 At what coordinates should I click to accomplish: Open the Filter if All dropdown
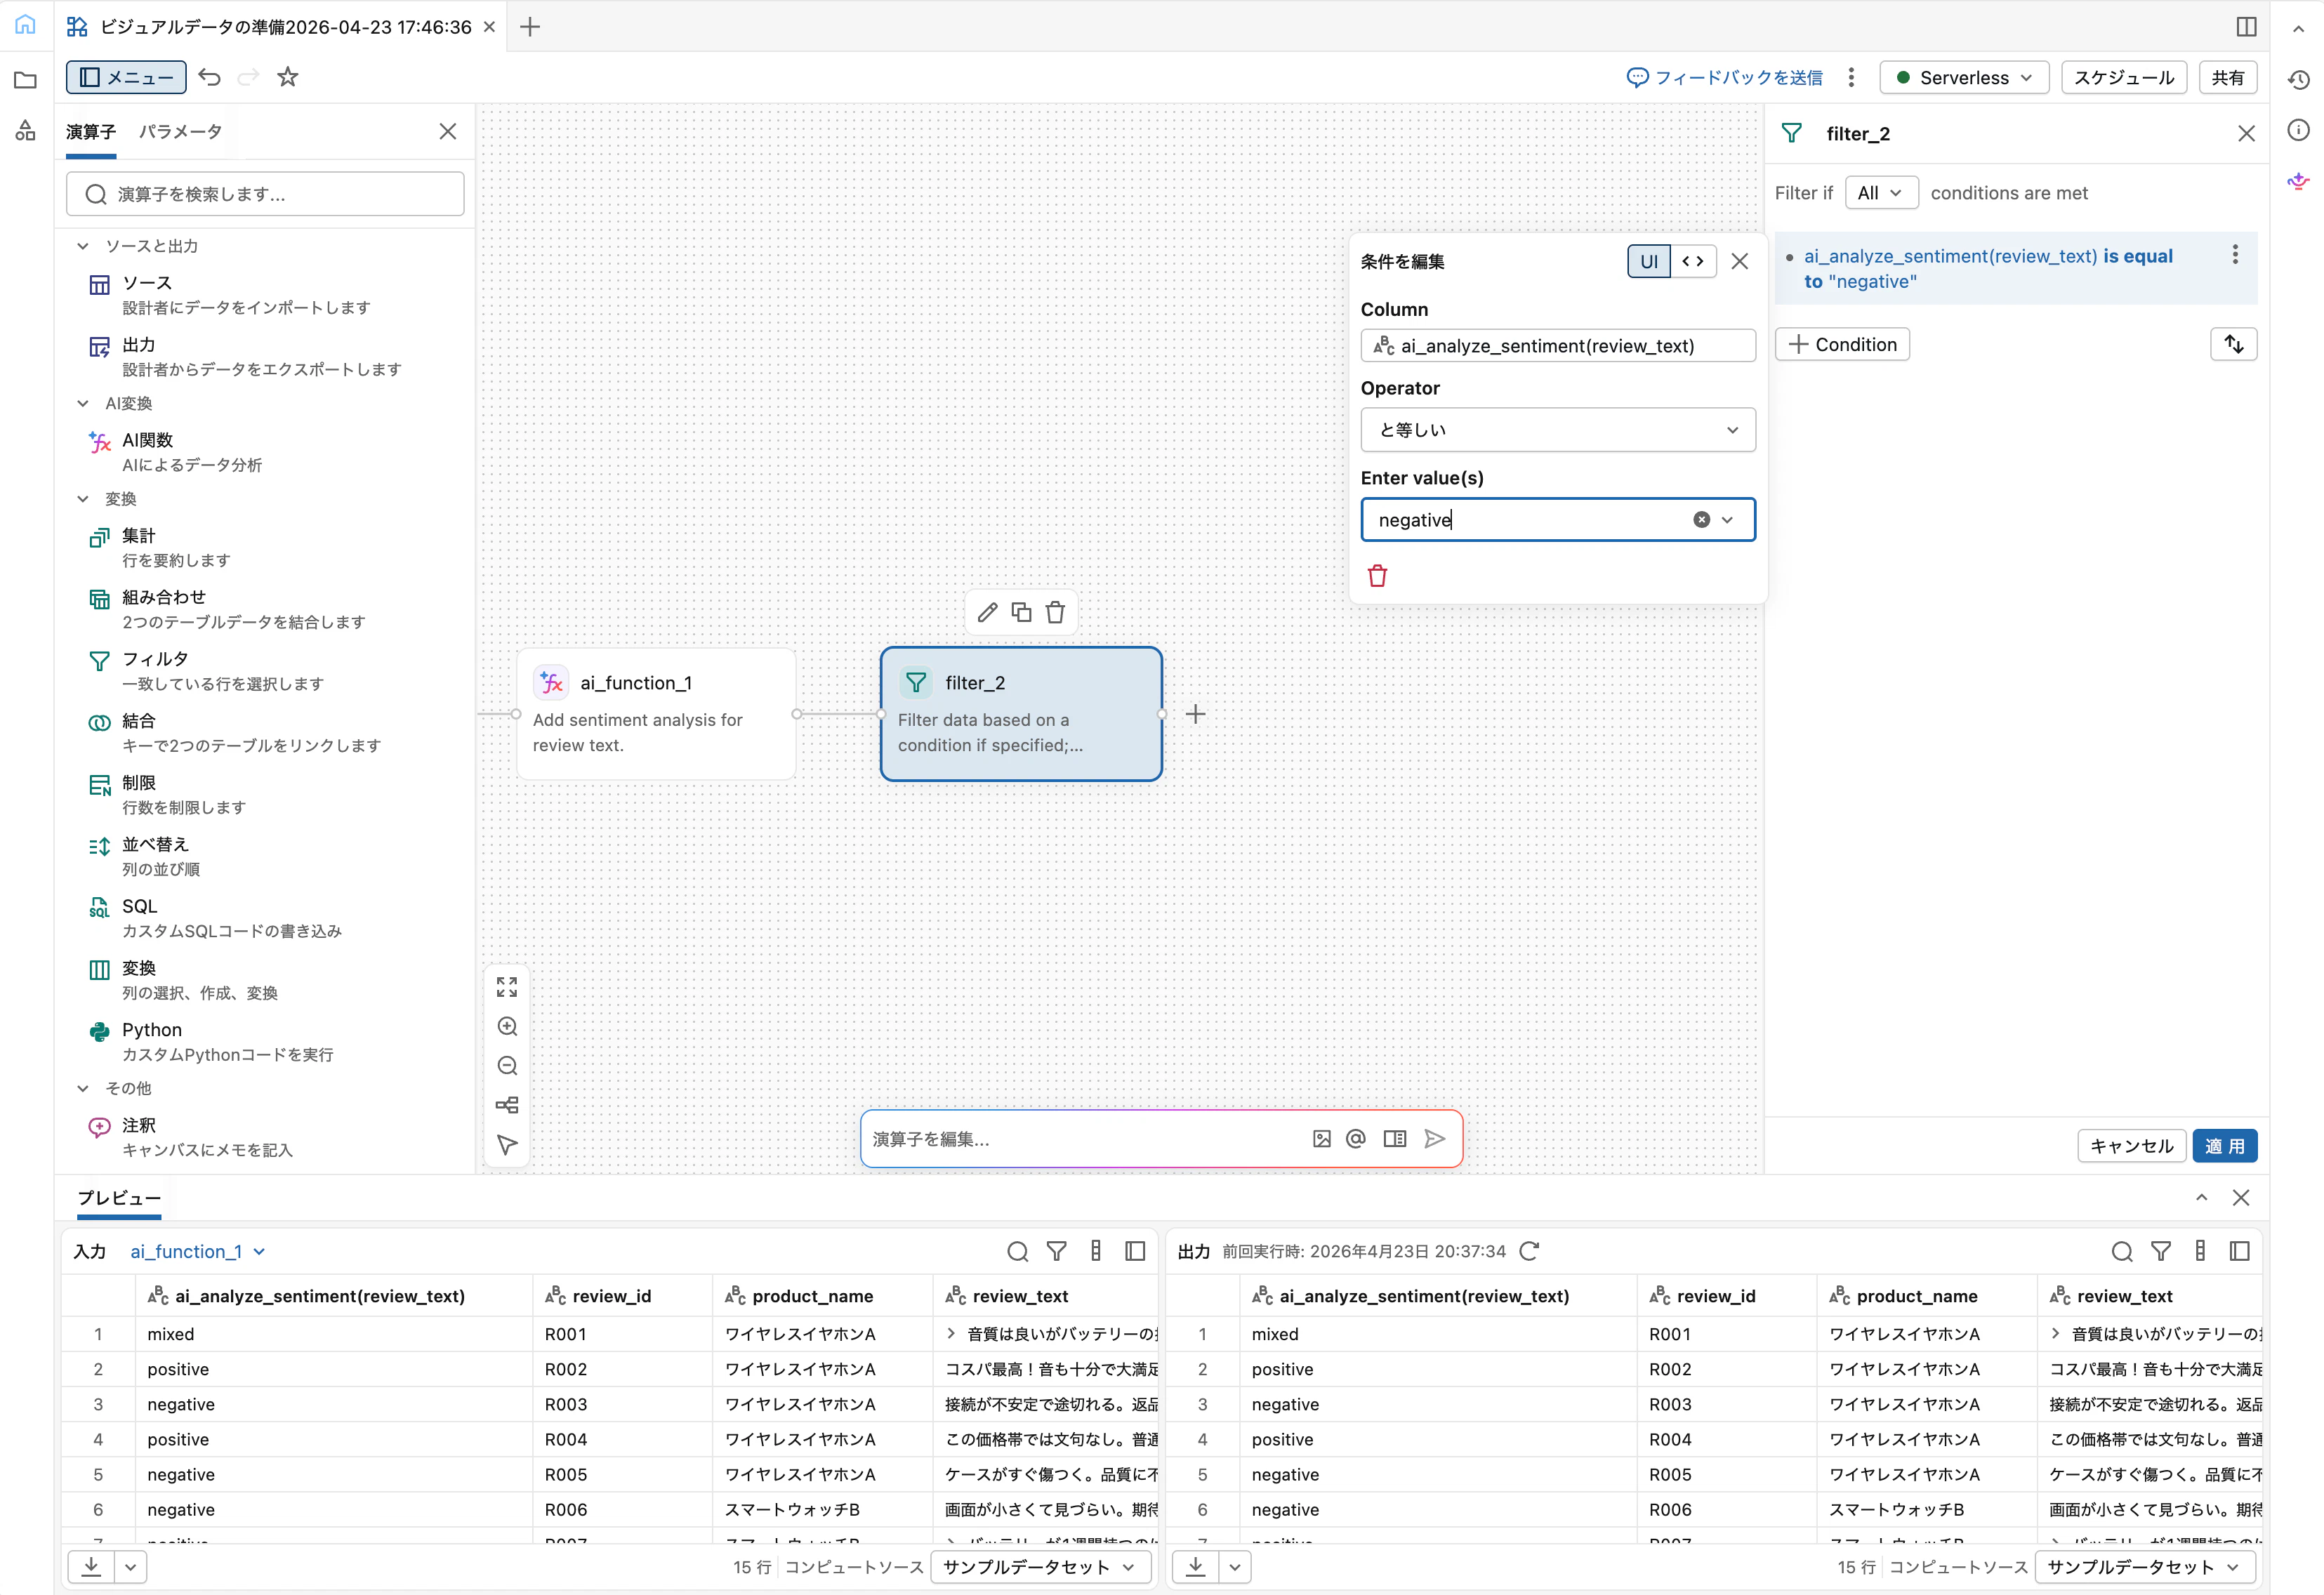tap(1880, 193)
